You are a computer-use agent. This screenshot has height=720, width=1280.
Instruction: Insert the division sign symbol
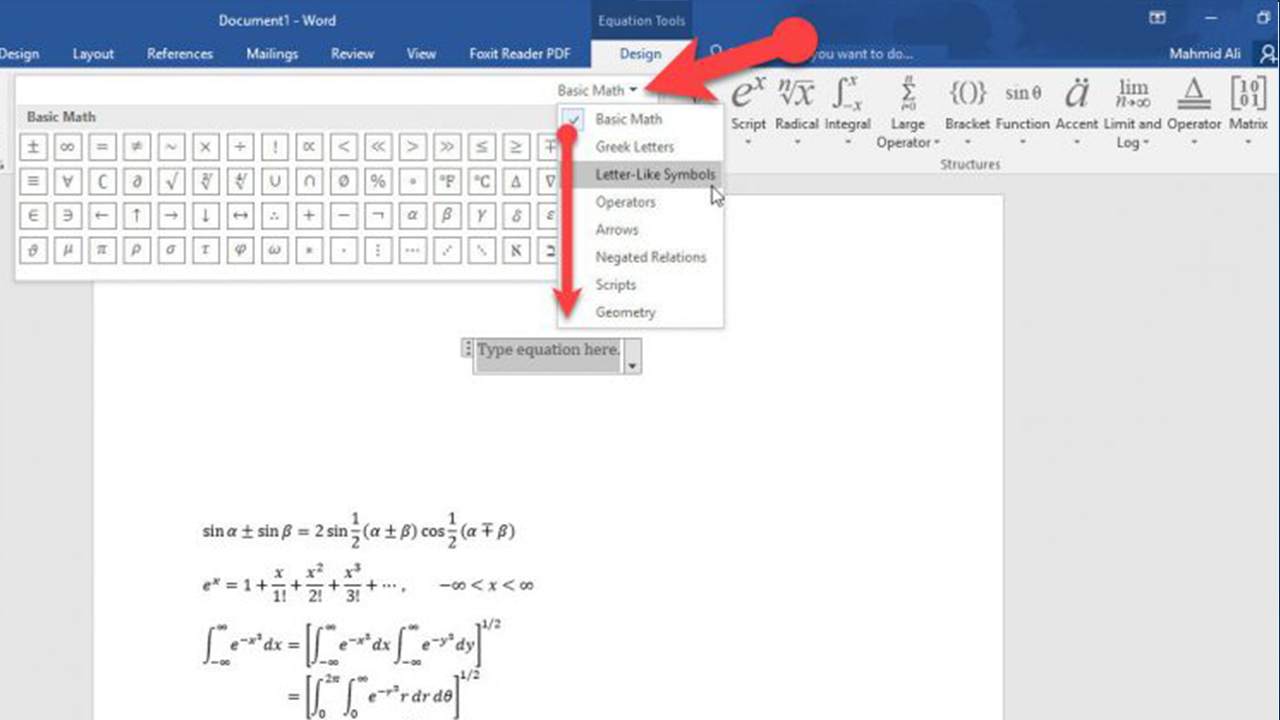239,147
